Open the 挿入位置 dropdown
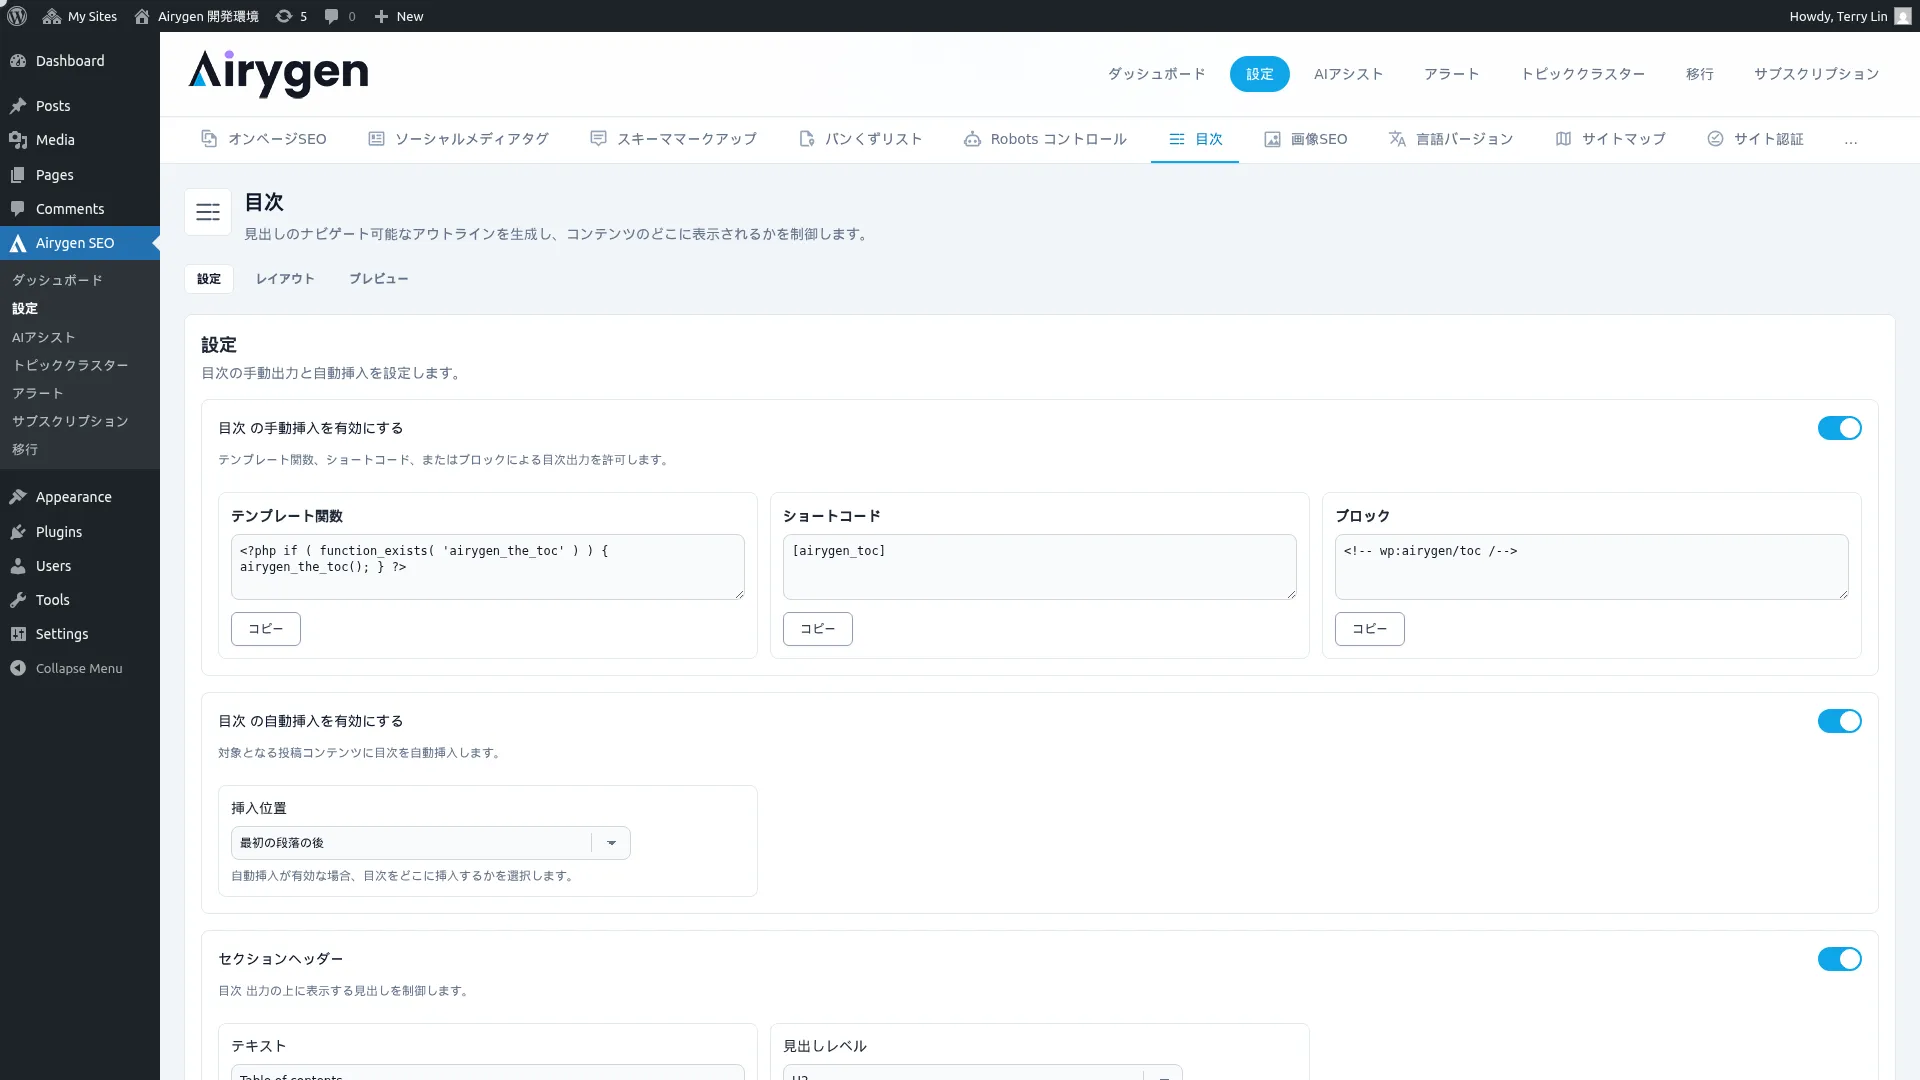 pos(430,843)
